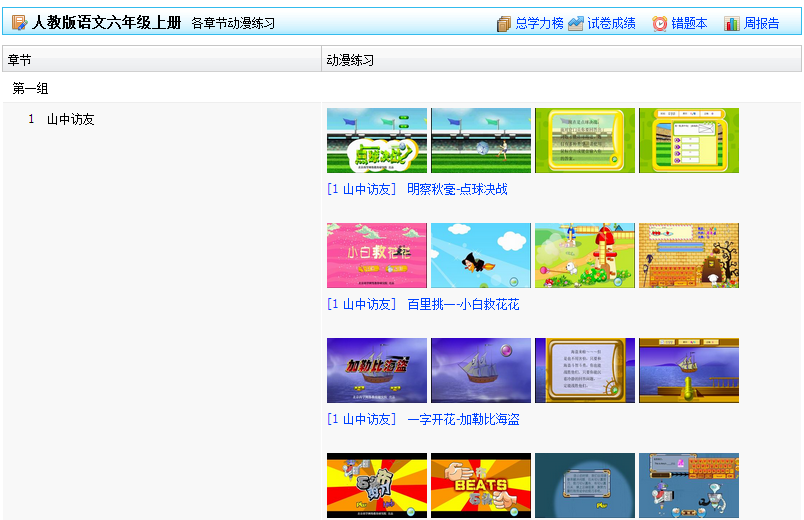This screenshot has height=520, width=804.
Task: Click the 错题本 icon
Action: point(660,24)
